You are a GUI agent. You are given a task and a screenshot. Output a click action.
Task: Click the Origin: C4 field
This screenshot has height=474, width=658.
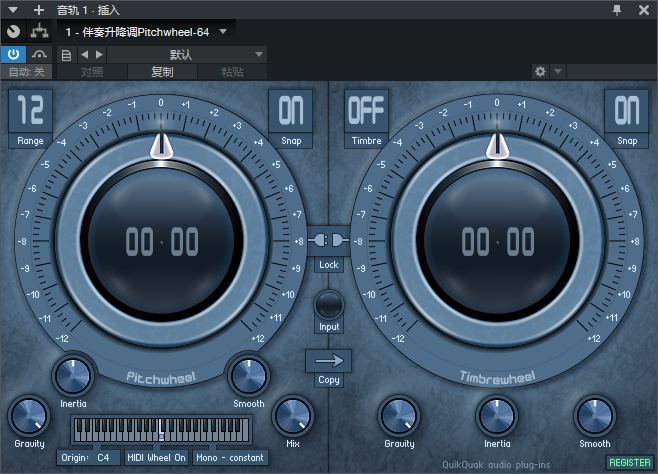(x=89, y=458)
